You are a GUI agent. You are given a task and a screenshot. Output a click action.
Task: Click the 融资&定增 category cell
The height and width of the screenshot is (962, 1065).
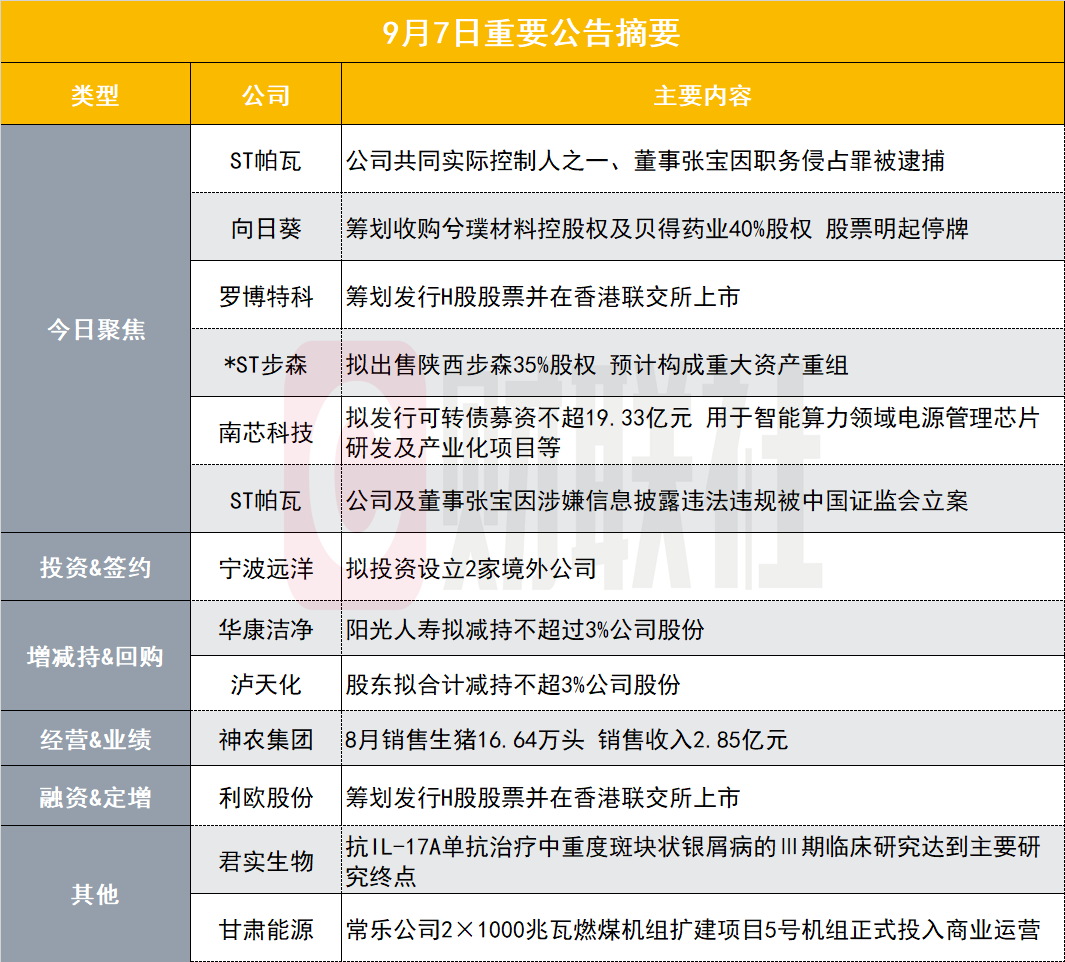(x=96, y=797)
